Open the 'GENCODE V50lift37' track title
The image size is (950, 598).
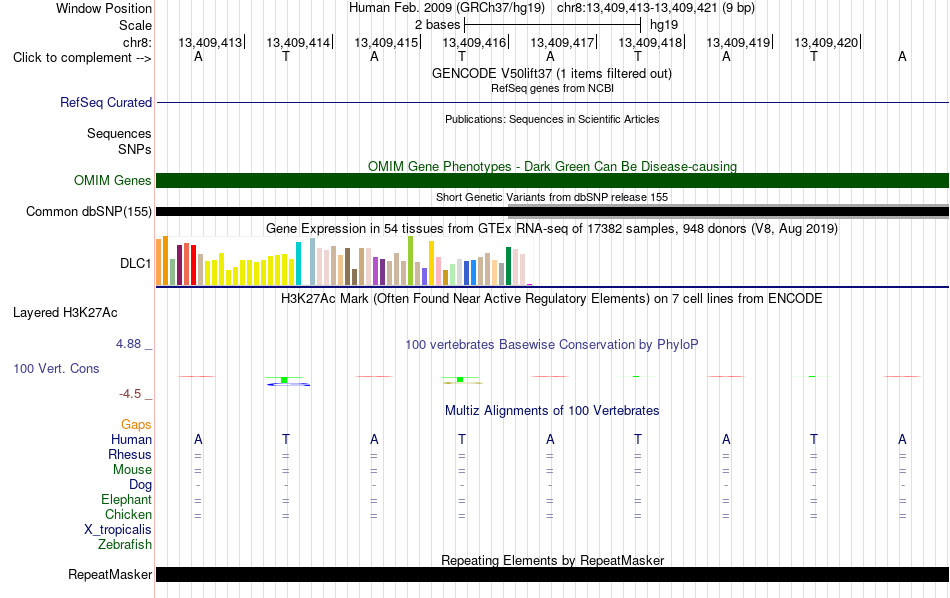552,73
